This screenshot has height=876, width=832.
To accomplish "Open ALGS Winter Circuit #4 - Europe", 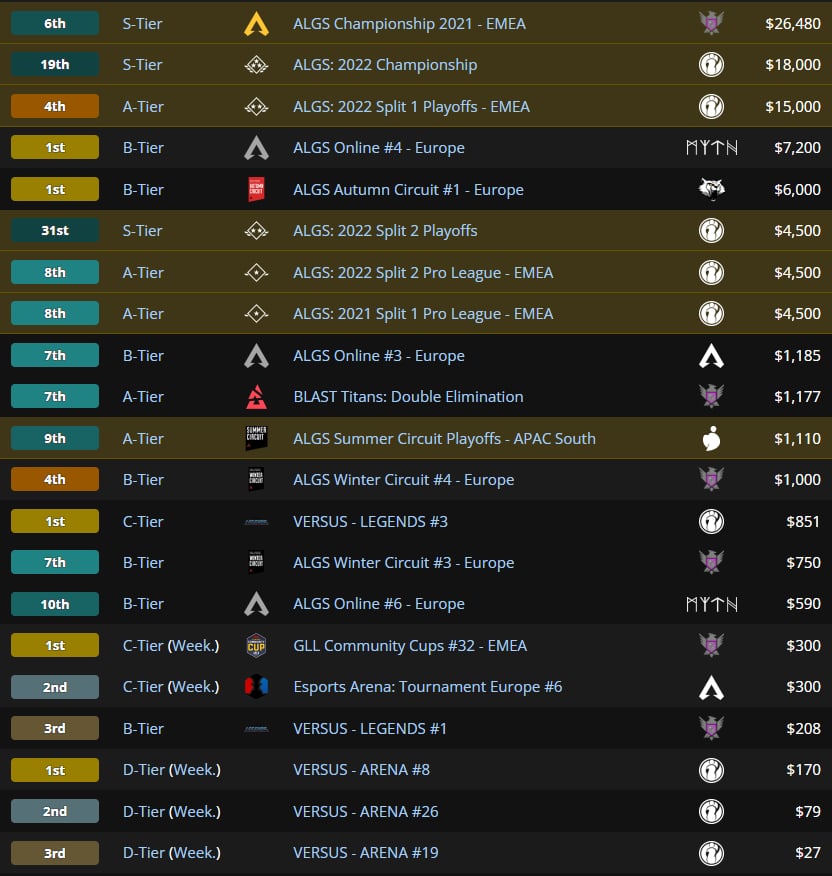I will tap(403, 480).
